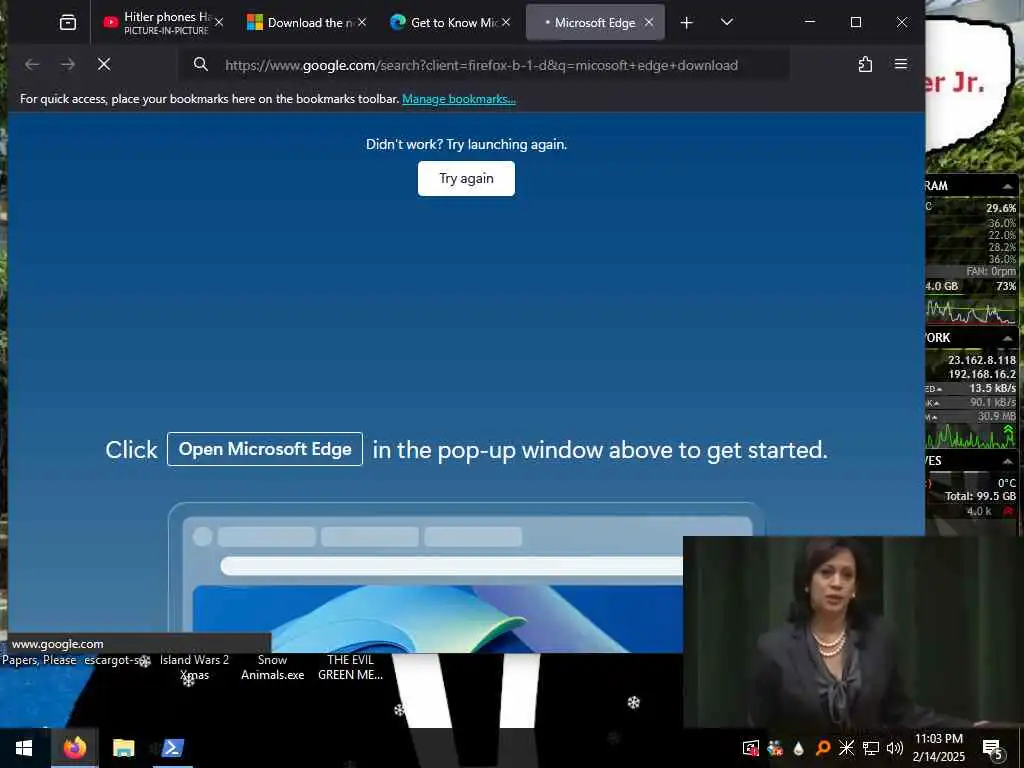Open Firefox hamburger application menu
The height and width of the screenshot is (768, 1024).
pos(901,64)
